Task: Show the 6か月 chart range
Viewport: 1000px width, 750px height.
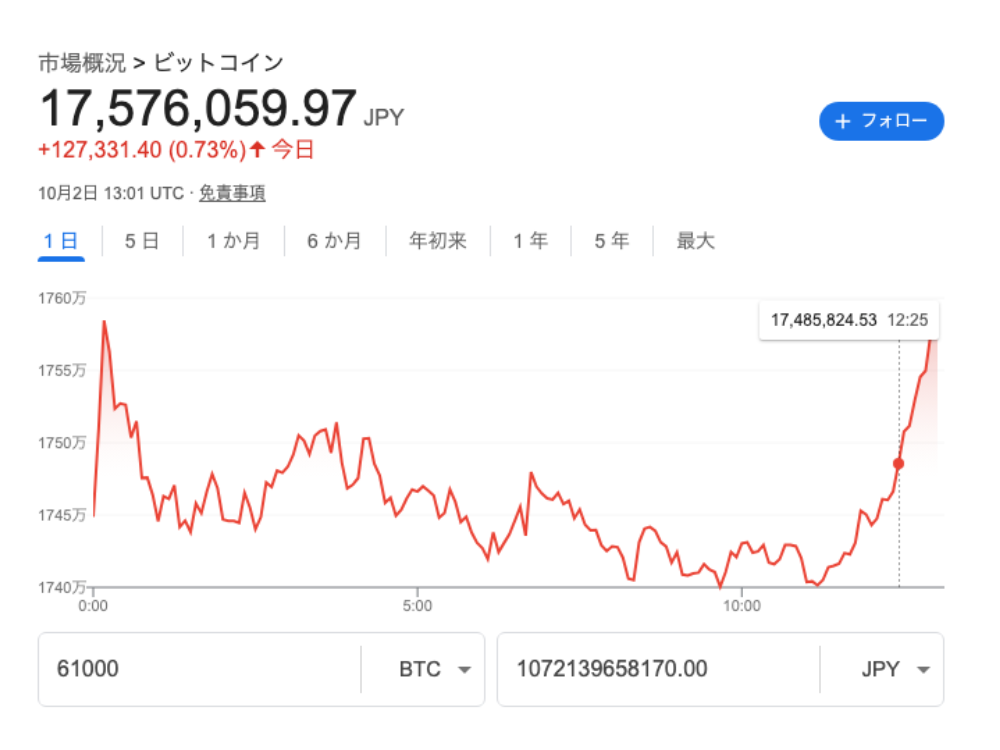Action: 334,241
